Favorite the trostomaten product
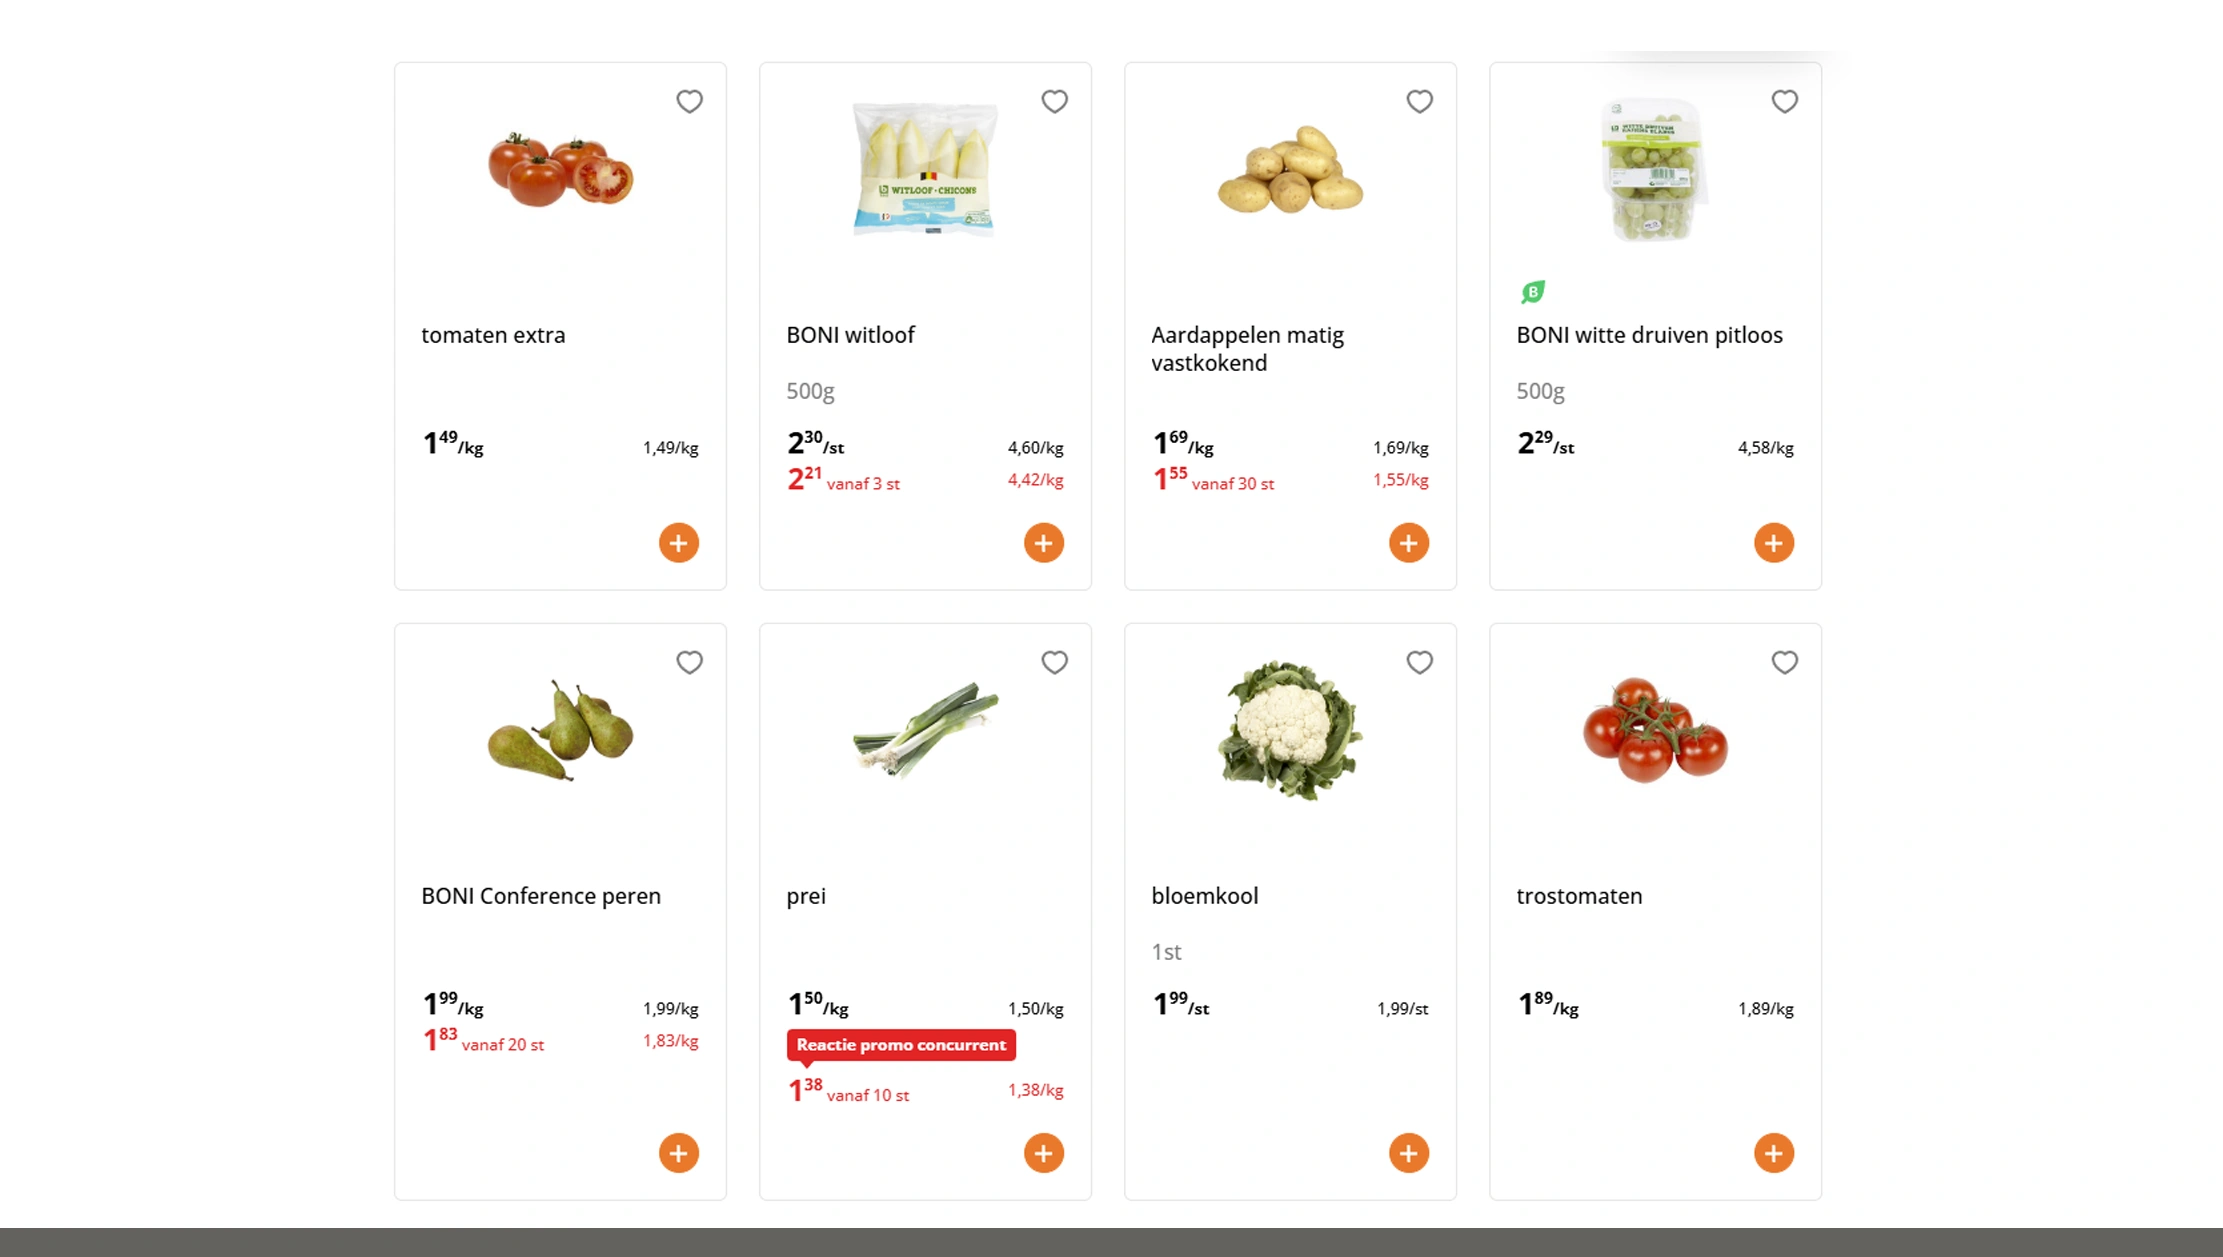The height and width of the screenshot is (1257, 2223). pyautogui.click(x=1785, y=662)
